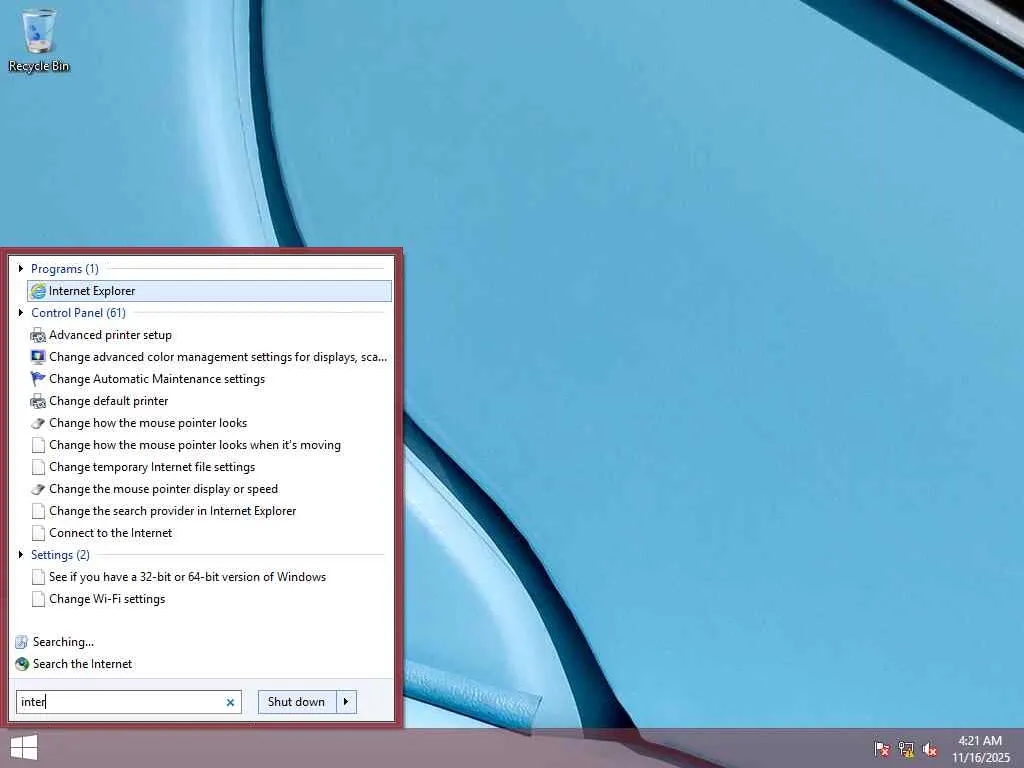Select Change how the mouse pointer looks
This screenshot has height=768, width=1024.
pyautogui.click(x=209, y=423)
